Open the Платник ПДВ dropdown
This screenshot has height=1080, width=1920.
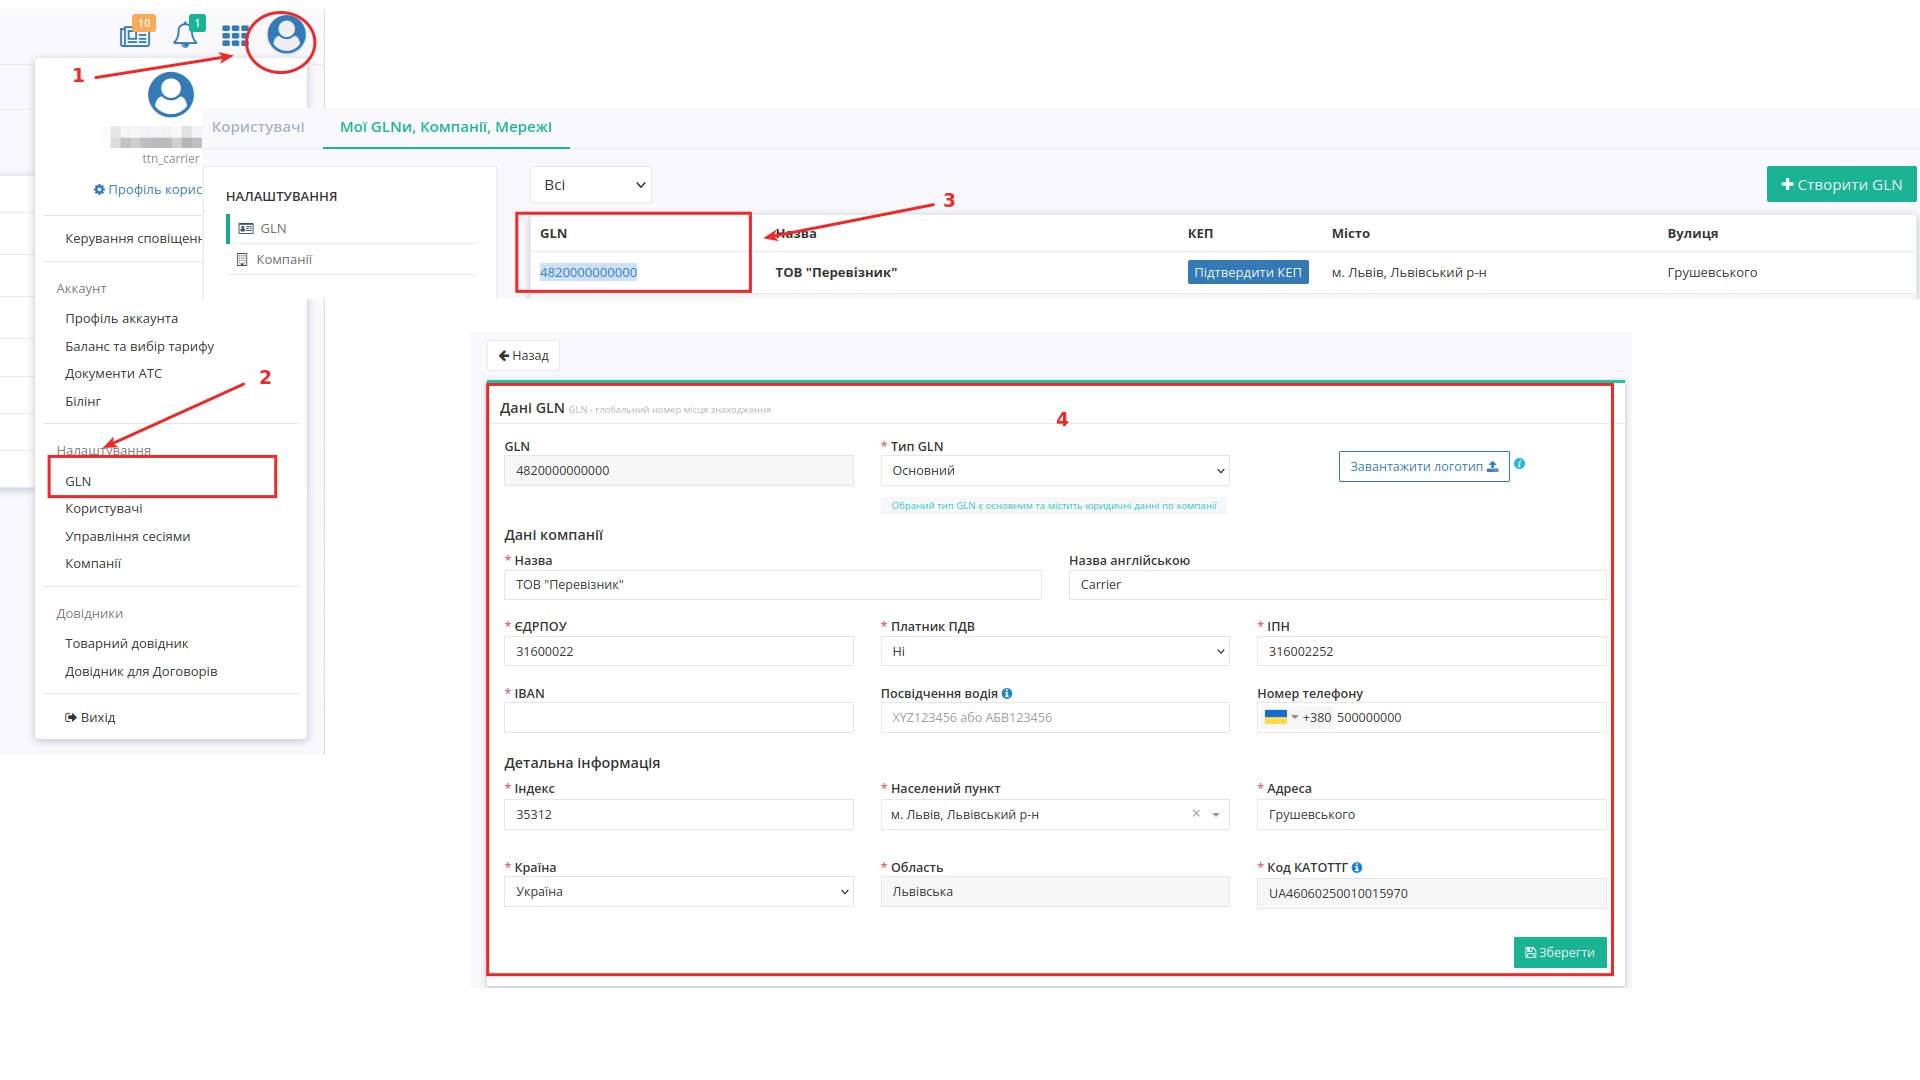(1054, 651)
